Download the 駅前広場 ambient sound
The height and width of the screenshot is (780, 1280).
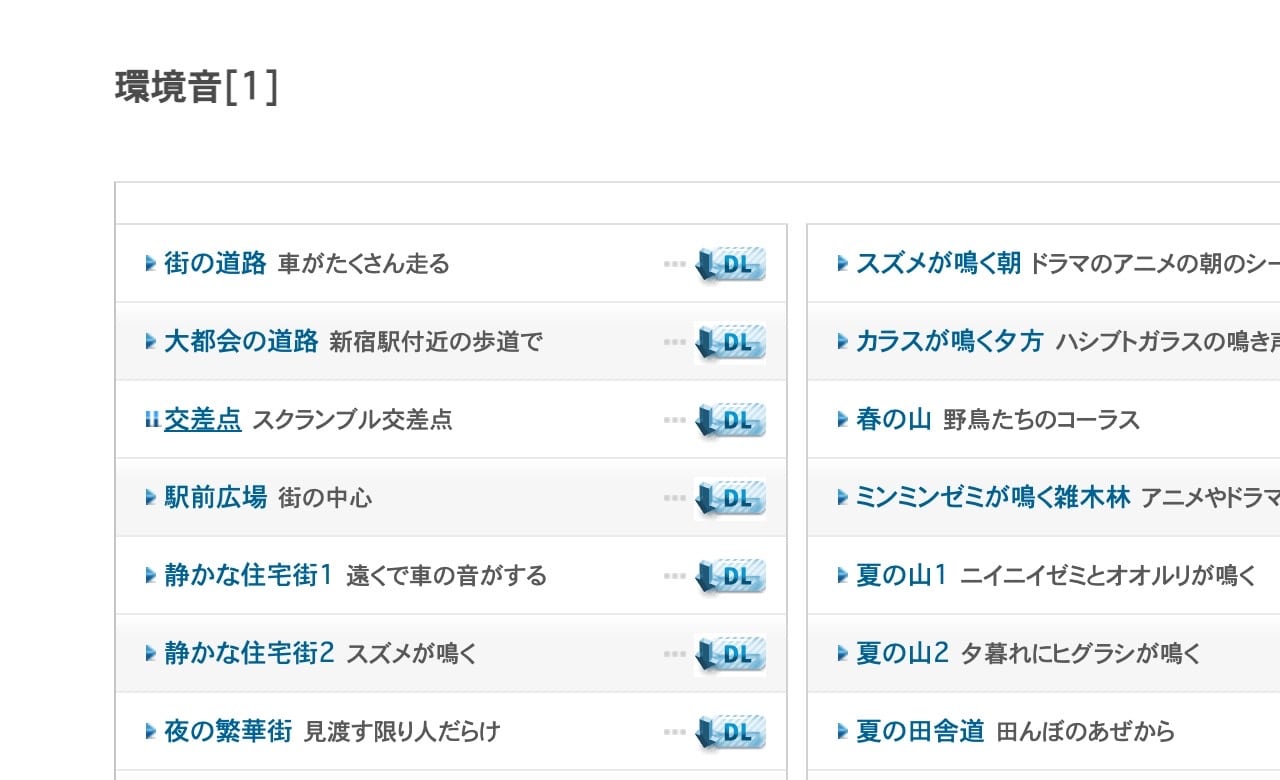click(730, 498)
